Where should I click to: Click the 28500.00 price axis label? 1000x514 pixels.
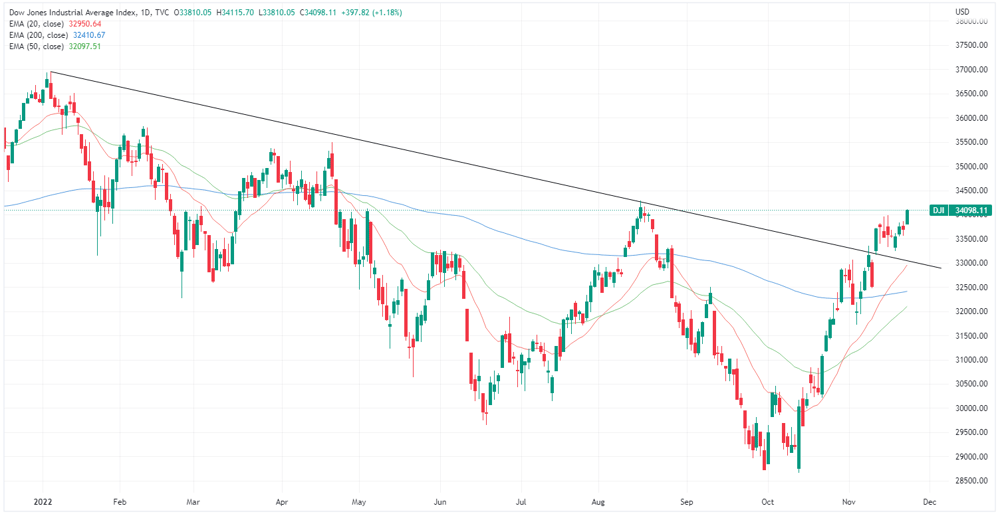pos(973,481)
